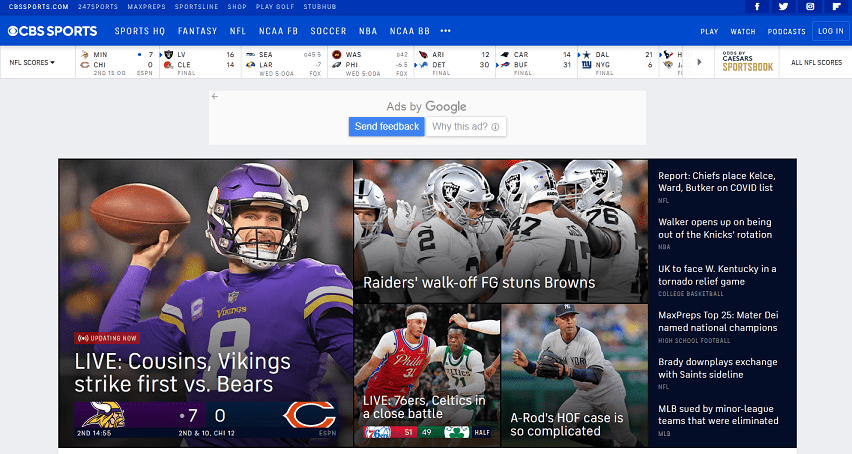Click the Bears logo in live score banner
The width and height of the screenshot is (852, 454).
coord(309,415)
